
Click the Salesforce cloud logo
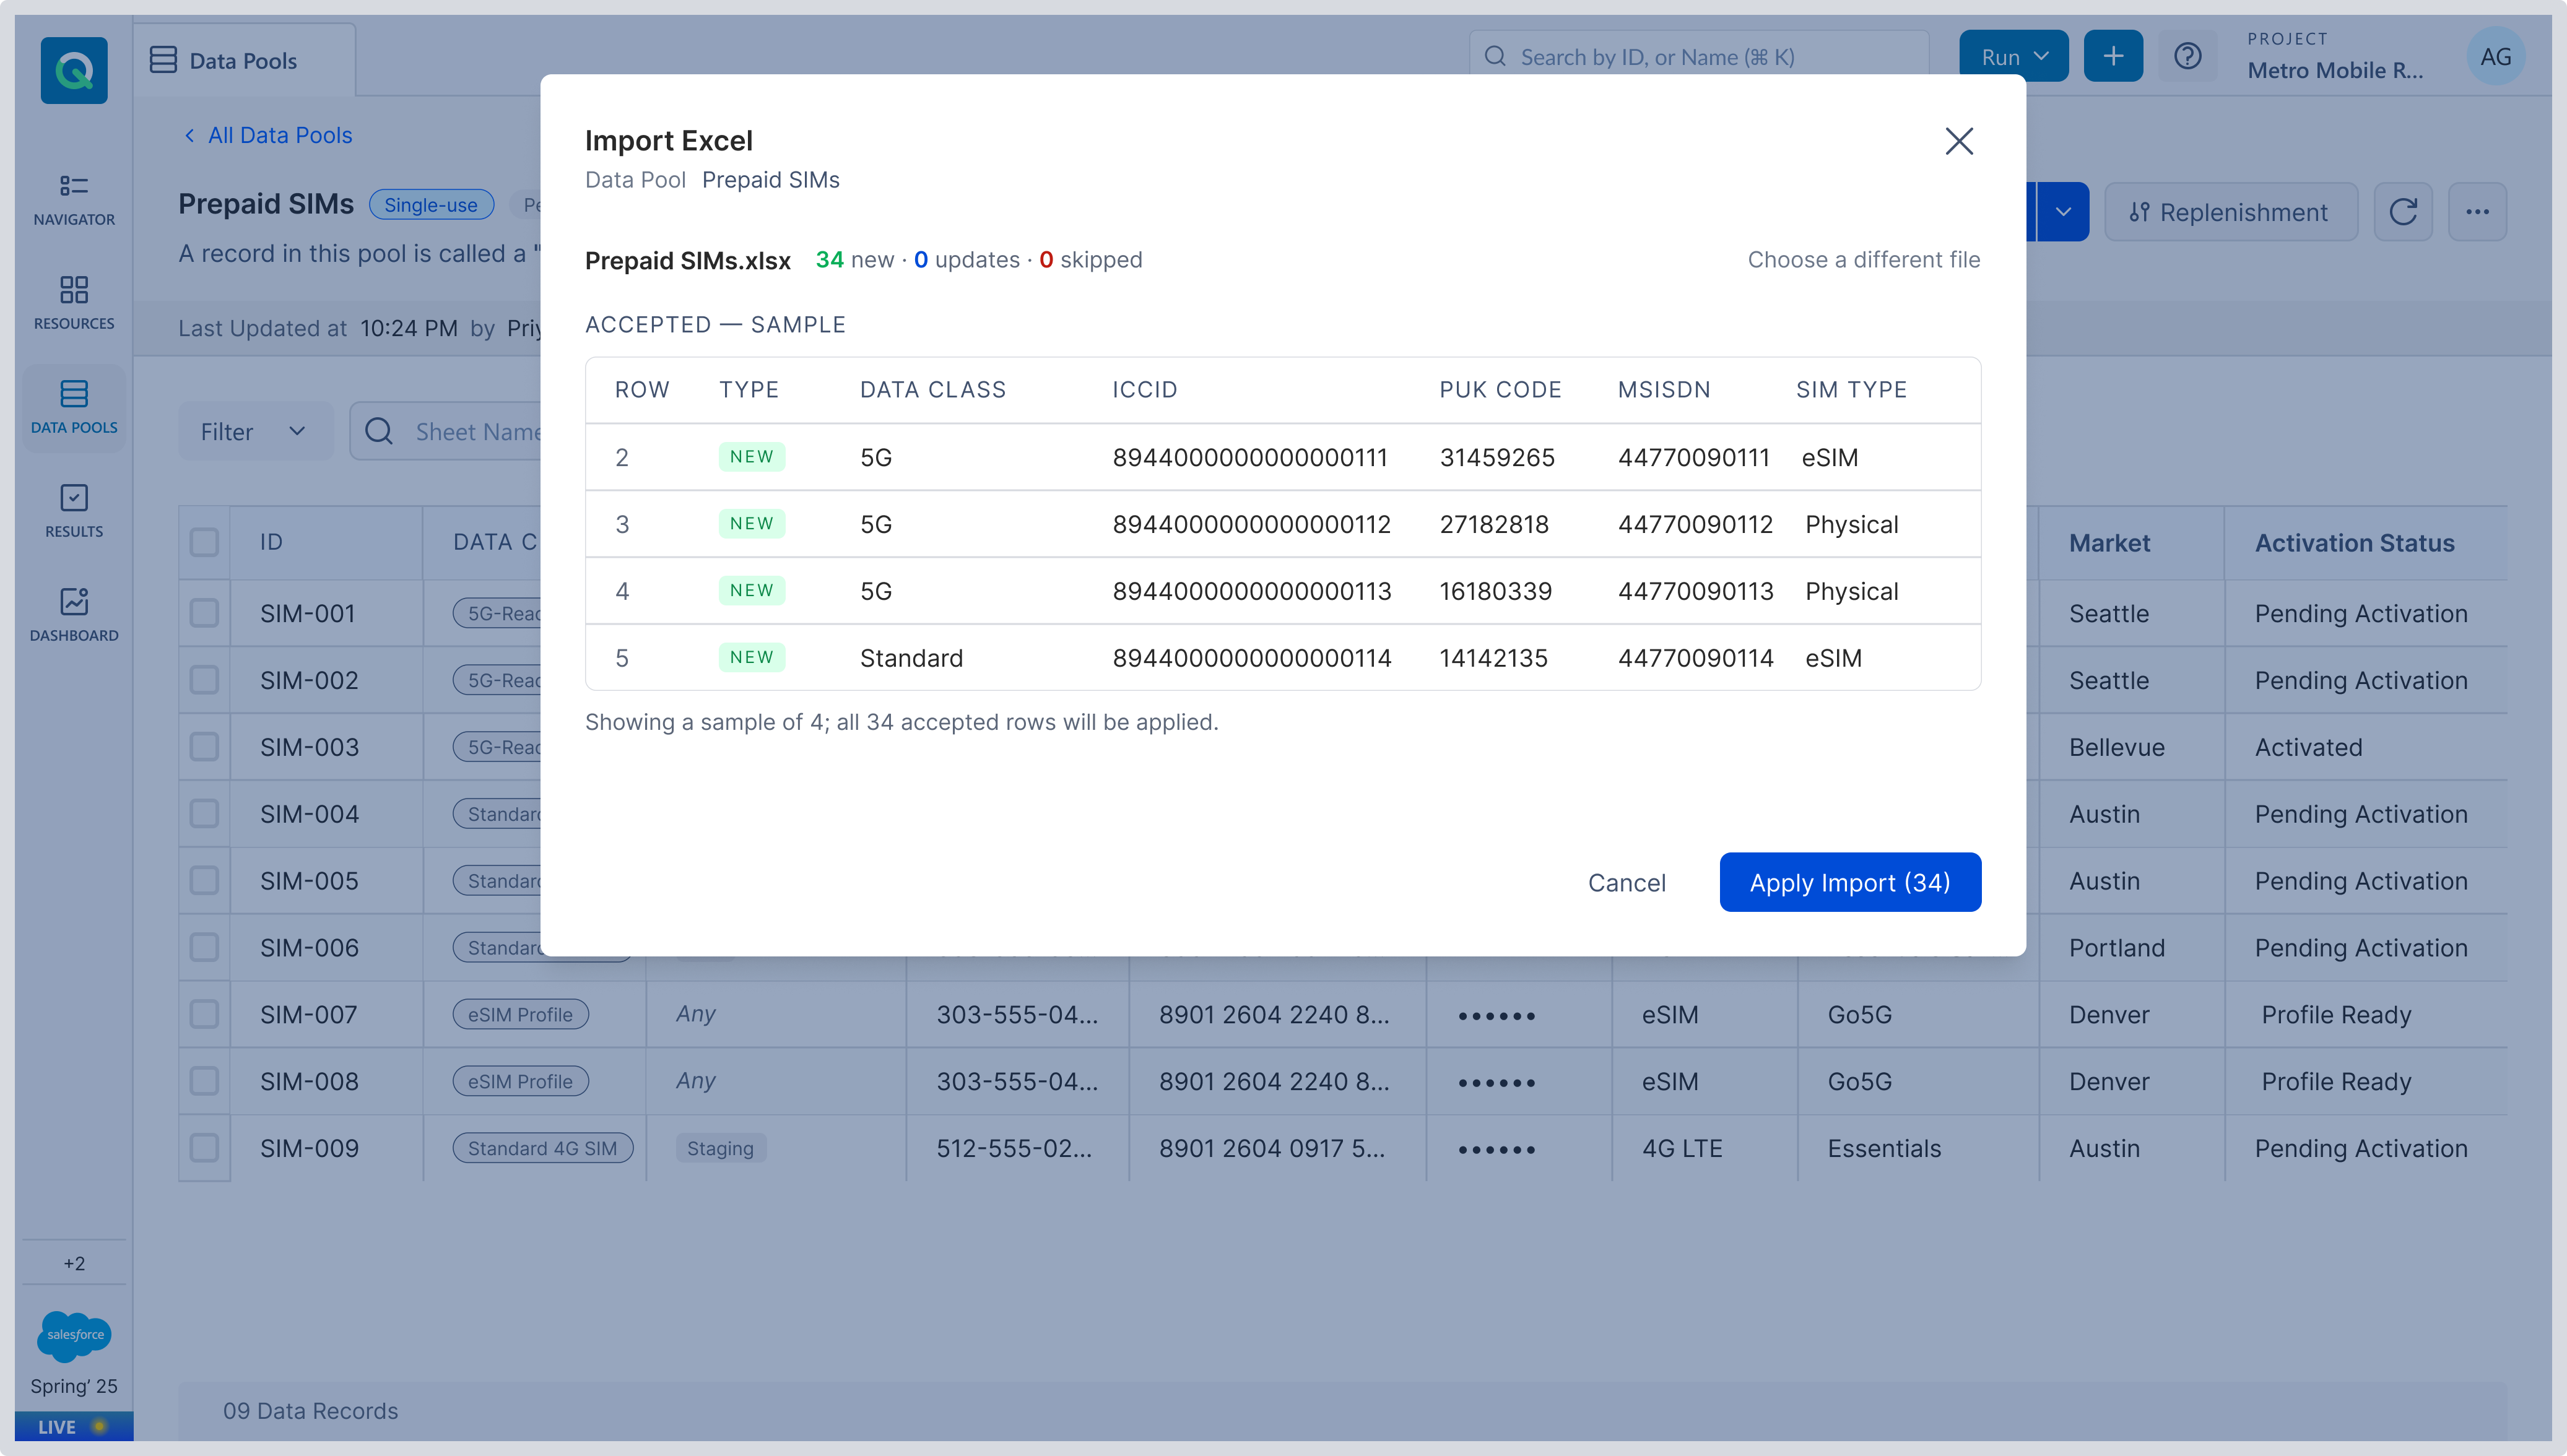[x=74, y=1335]
